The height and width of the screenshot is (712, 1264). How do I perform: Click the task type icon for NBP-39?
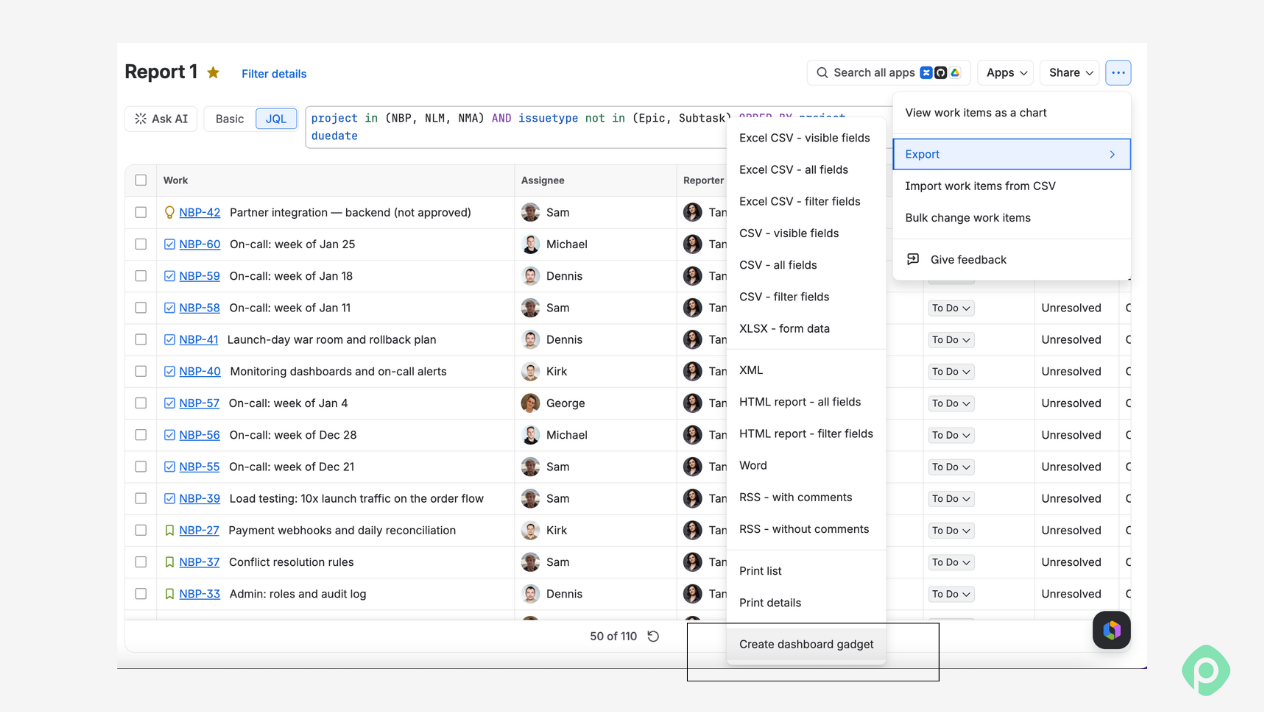coord(169,498)
